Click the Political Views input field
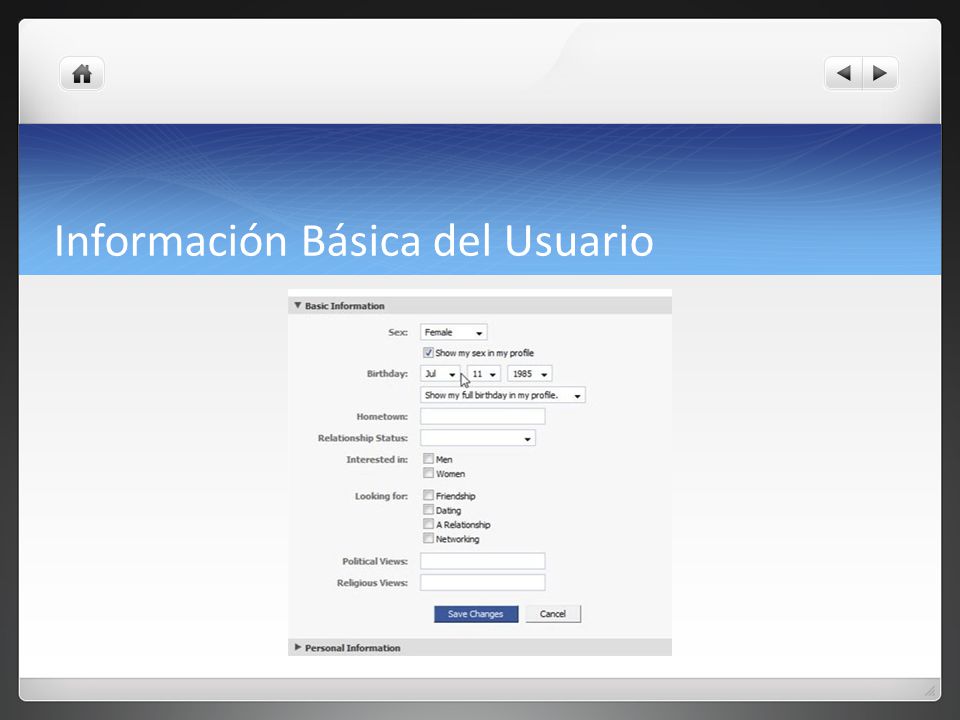 point(482,561)
